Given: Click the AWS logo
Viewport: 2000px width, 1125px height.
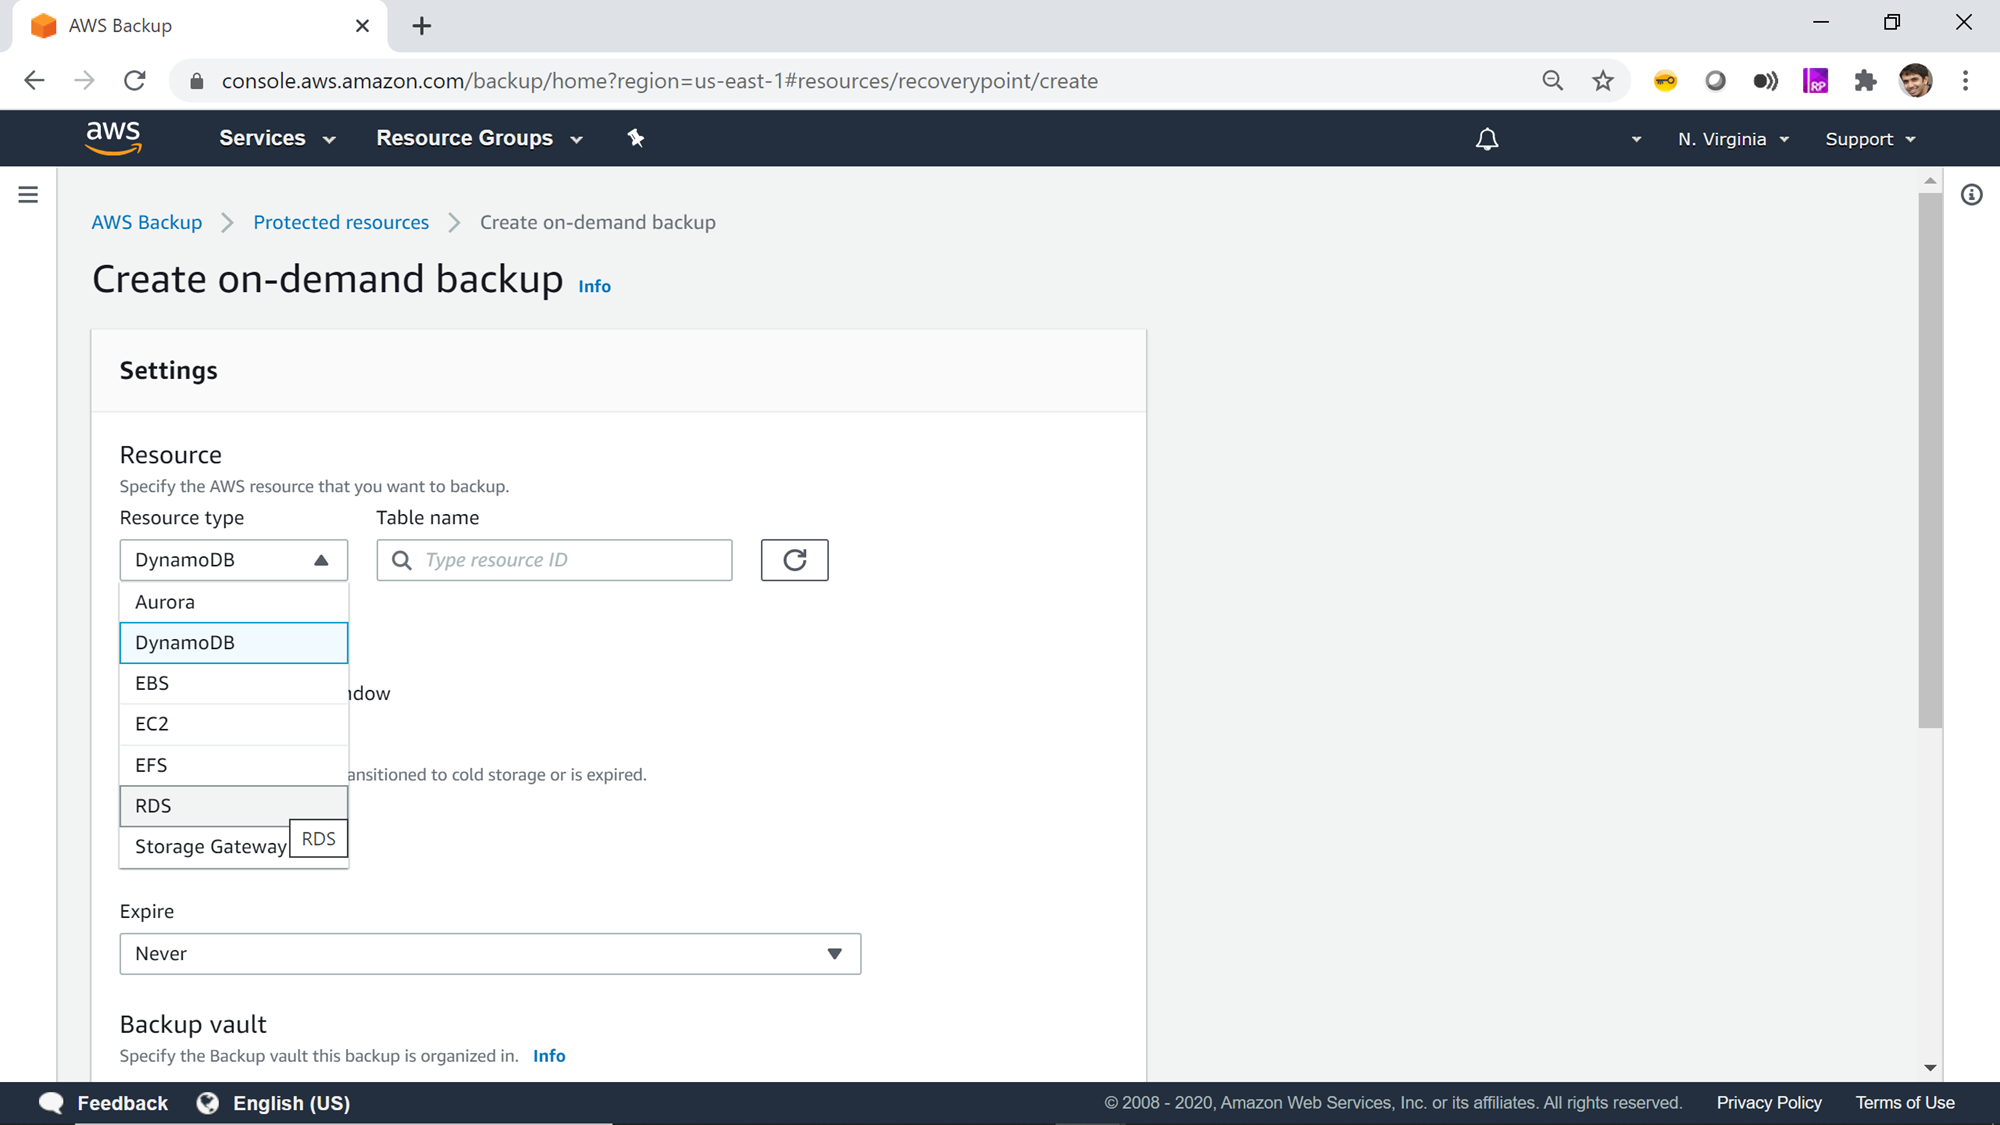Looking at the screenshot, I should click(114, 138).
